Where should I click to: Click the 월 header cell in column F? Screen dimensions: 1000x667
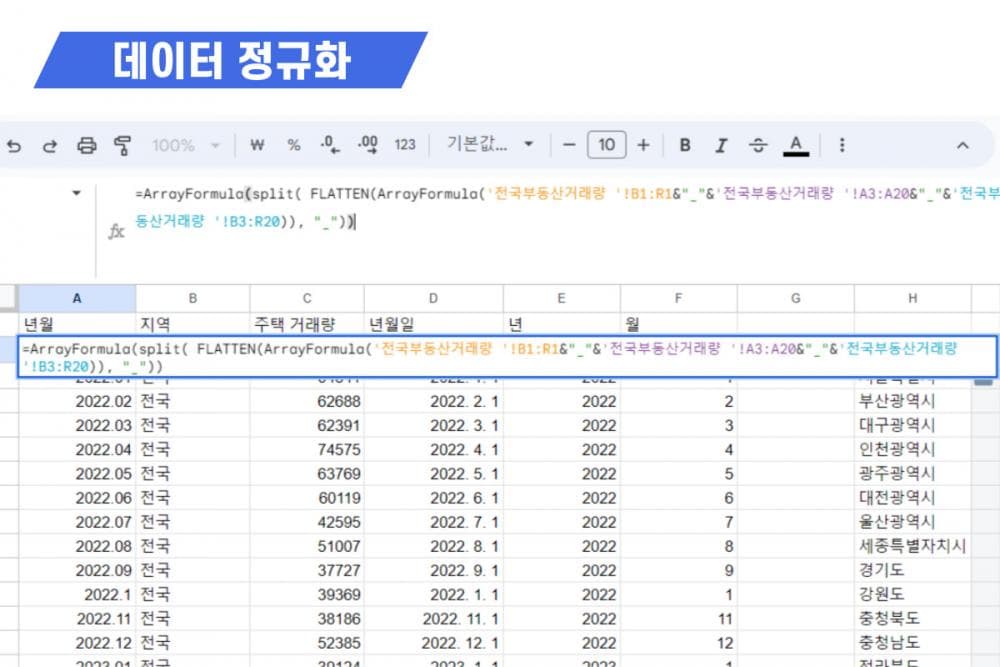click(x=679, y=324)
